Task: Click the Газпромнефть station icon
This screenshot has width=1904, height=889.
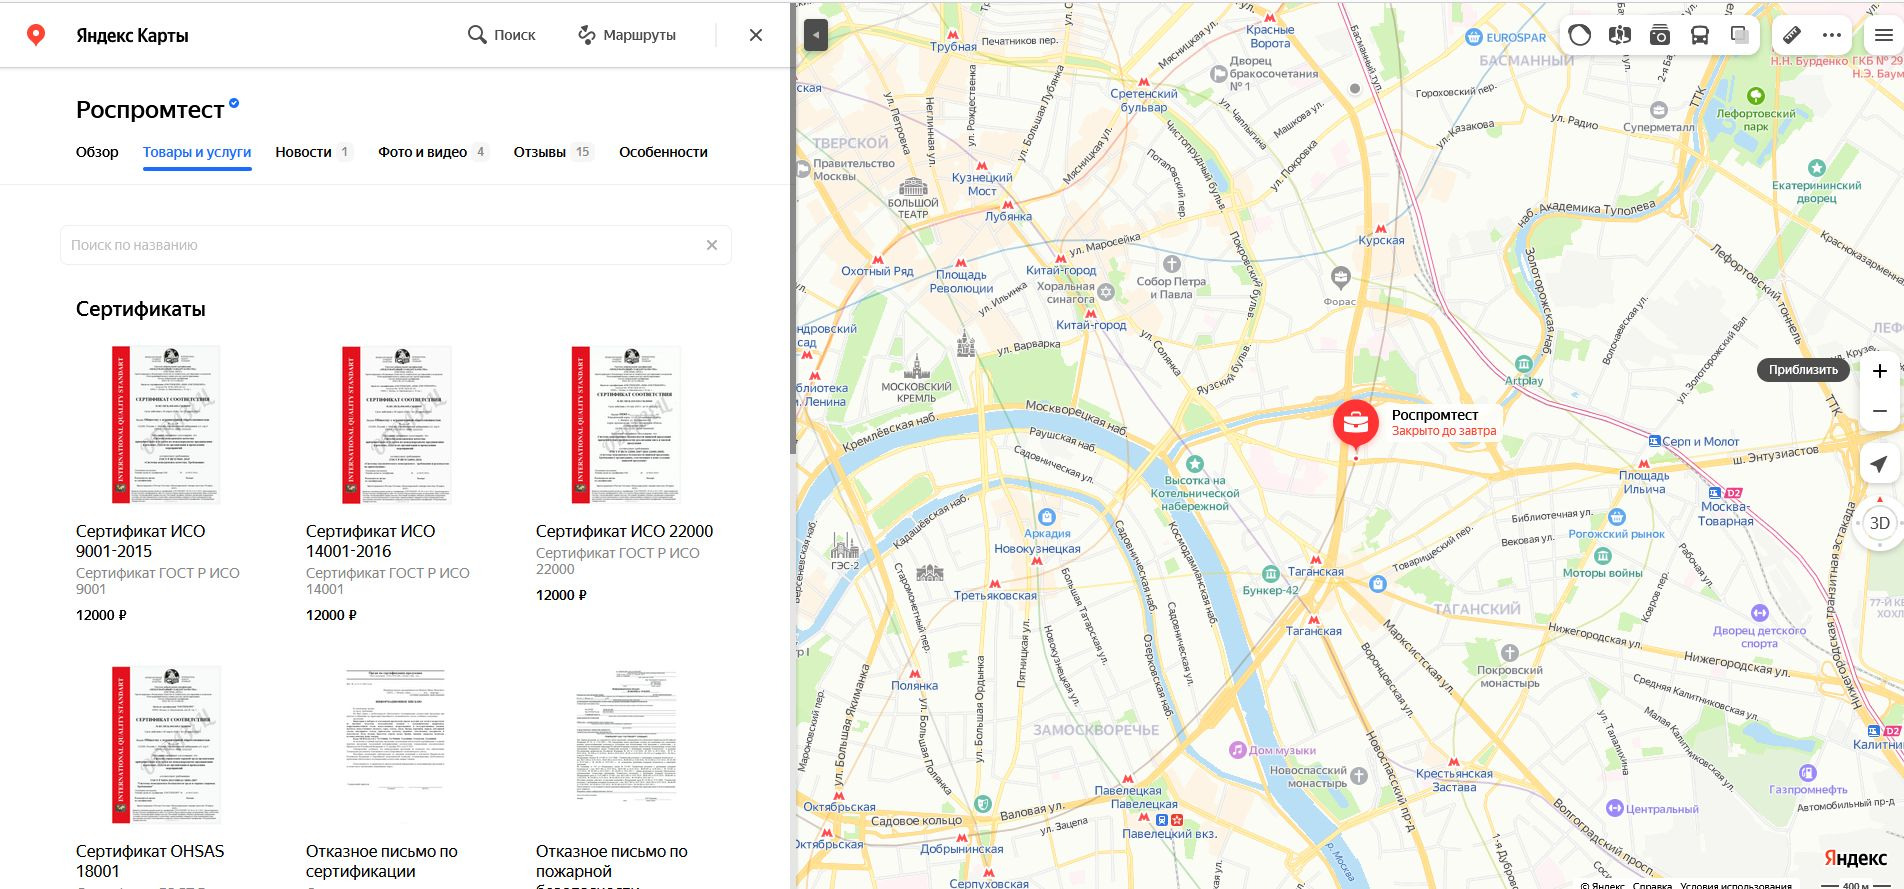Action: click(x=1807, y=773)
